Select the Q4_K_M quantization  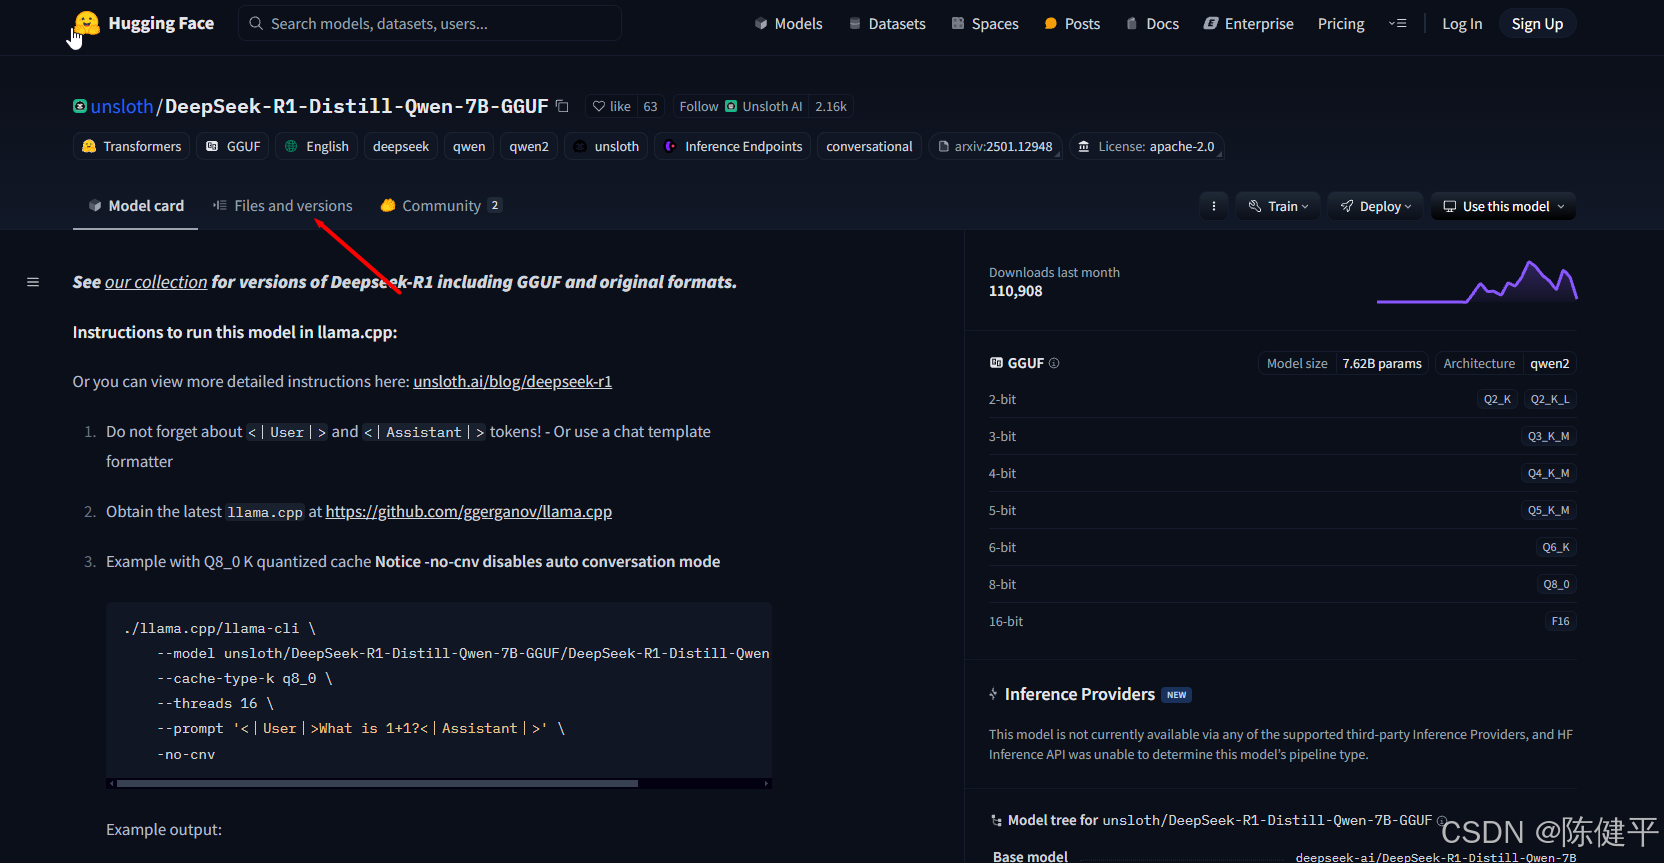tap(1548, 473)
